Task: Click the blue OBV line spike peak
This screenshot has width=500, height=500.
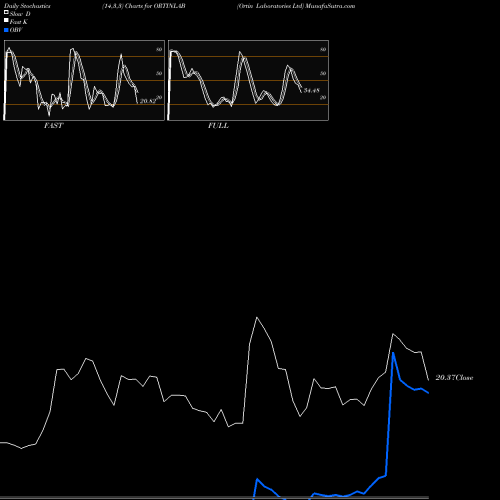Action: tap(393, 353)
